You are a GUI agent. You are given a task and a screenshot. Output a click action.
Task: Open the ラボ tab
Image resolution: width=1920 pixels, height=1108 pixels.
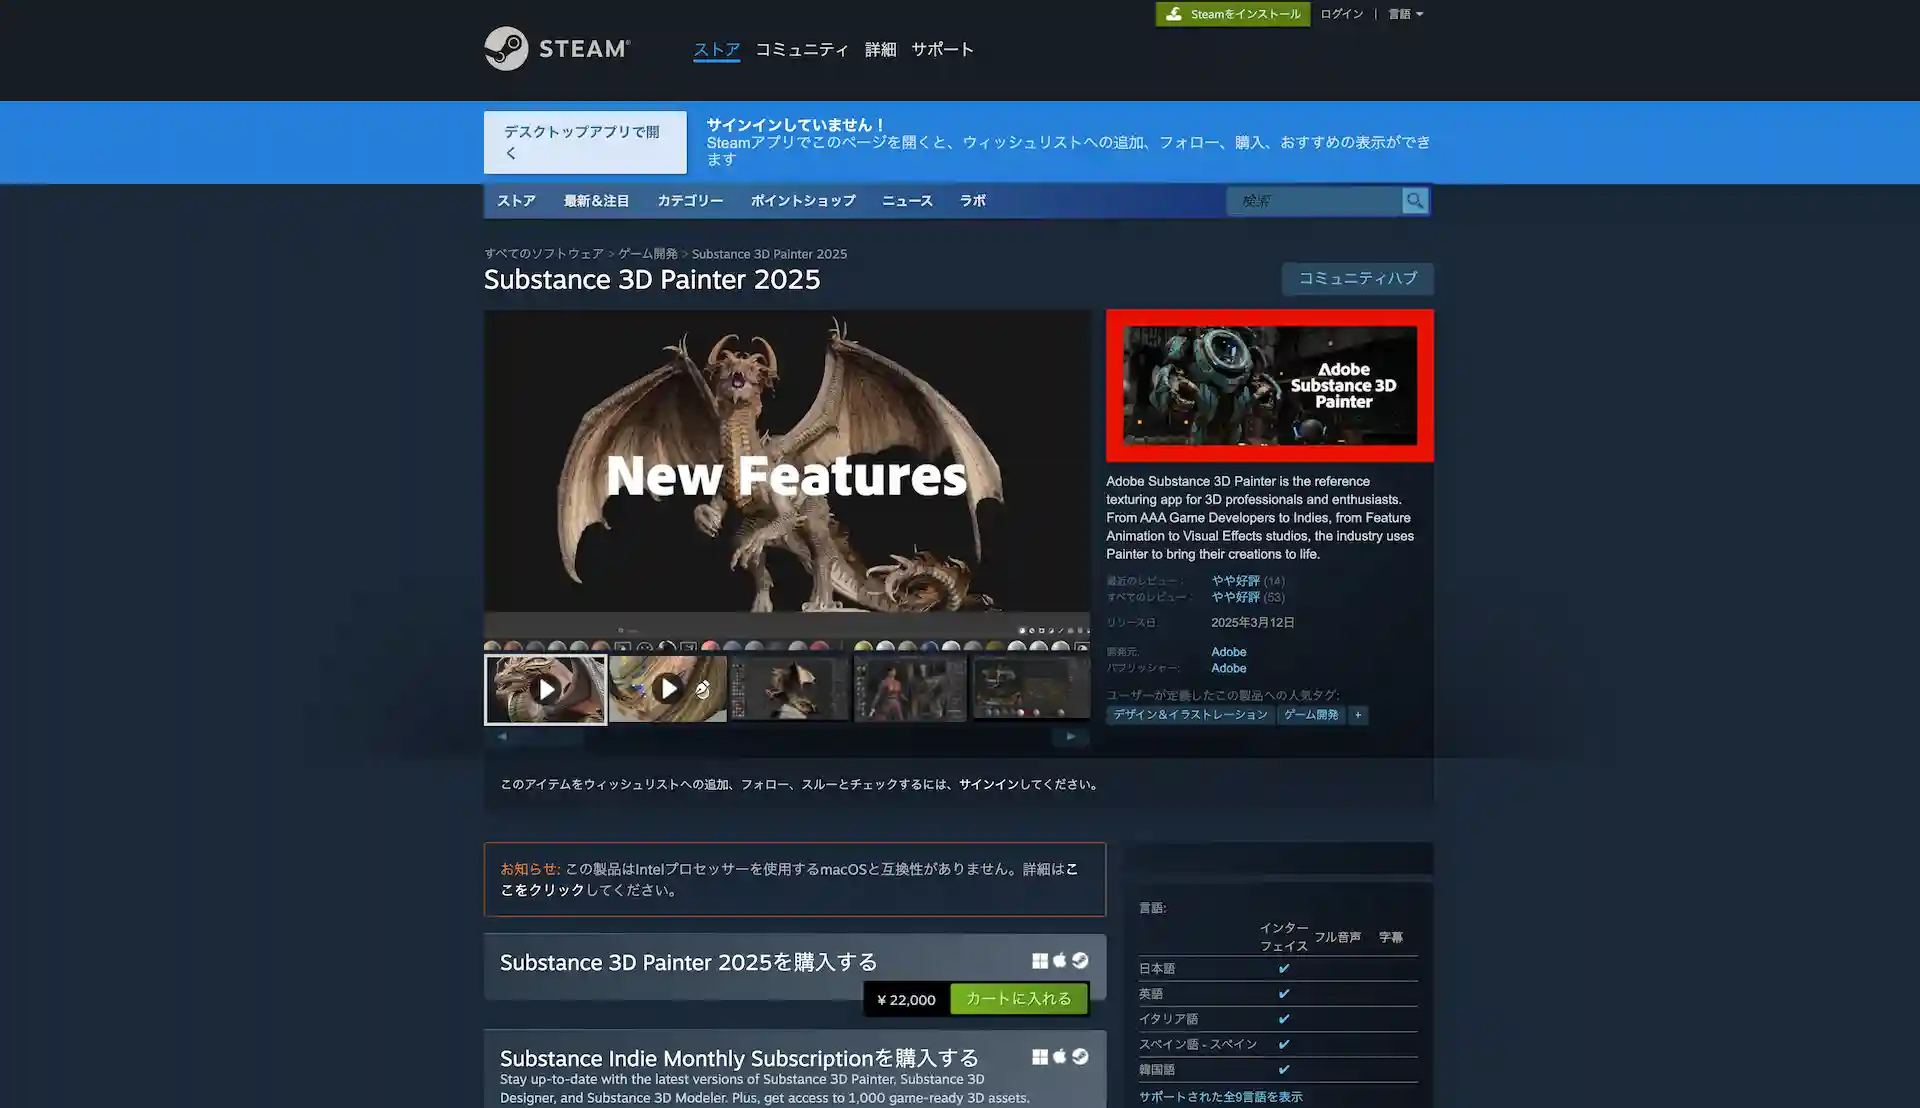pos(973,201)
